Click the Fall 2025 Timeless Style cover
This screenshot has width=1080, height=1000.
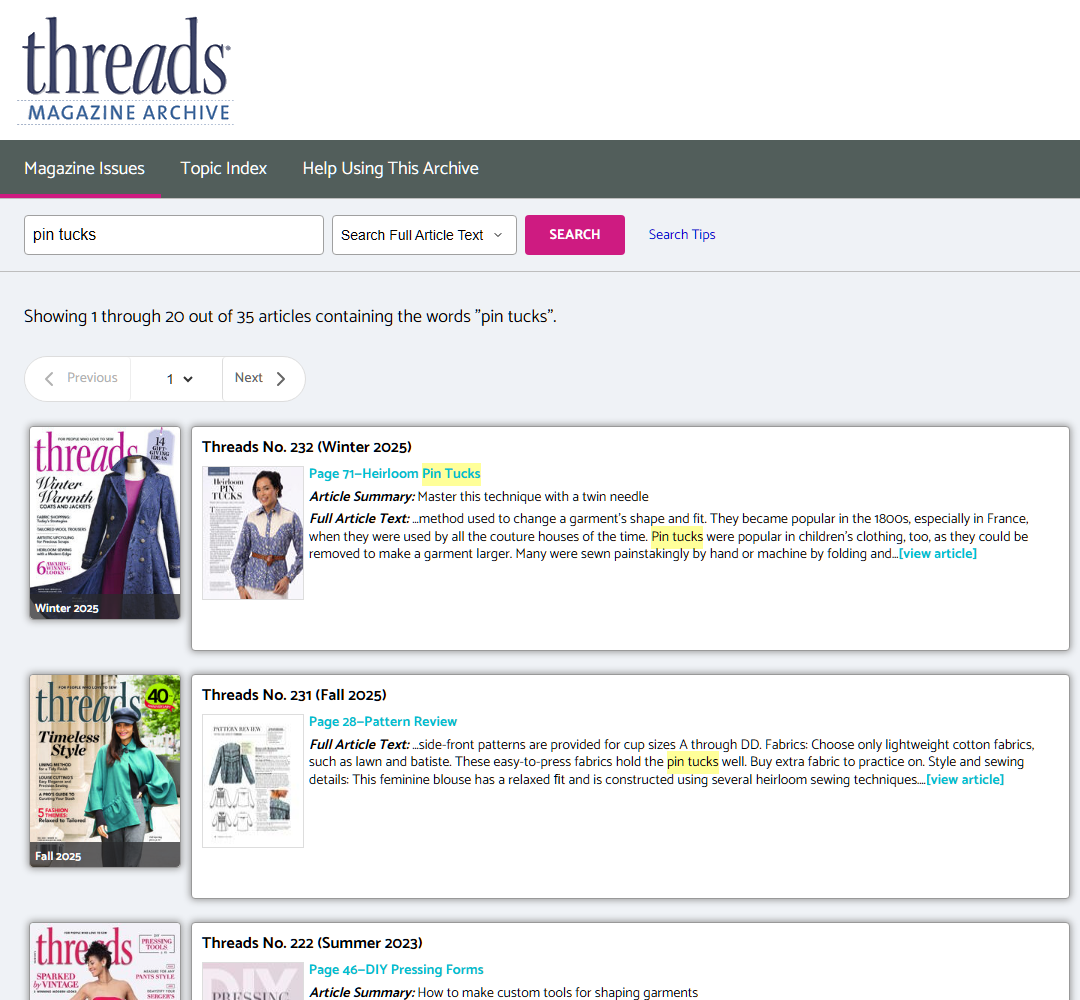click(104, 770)
